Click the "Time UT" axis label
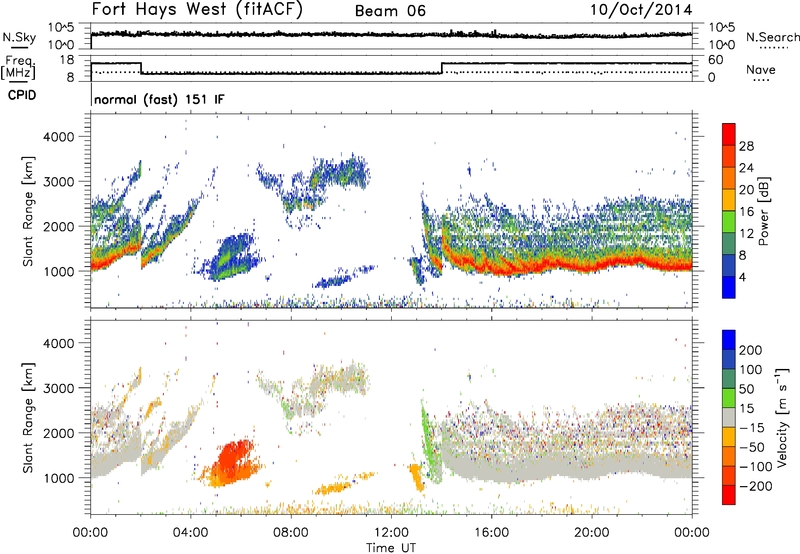Viewport: 800px width, 554px height. click(391, 548)
